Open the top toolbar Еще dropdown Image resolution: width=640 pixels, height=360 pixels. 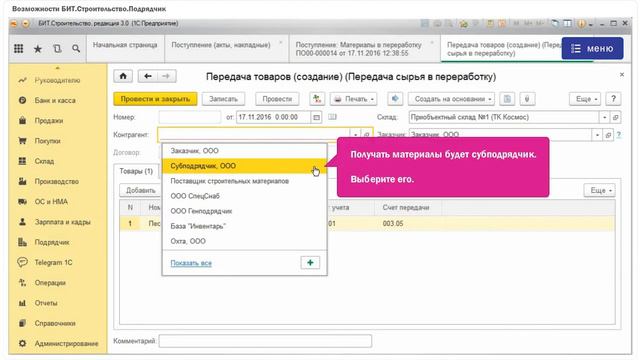coord(585,99)
